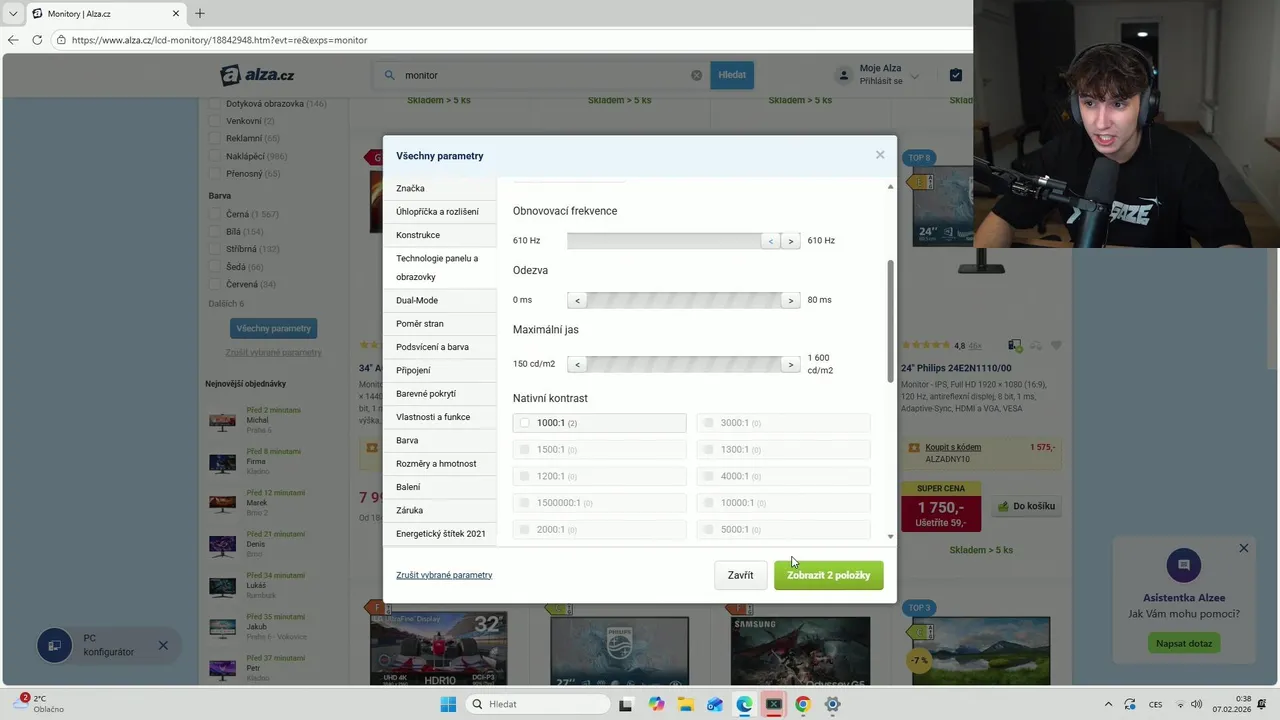
Task: Clear the search field with X icon
Action: (x=697, y=75)
